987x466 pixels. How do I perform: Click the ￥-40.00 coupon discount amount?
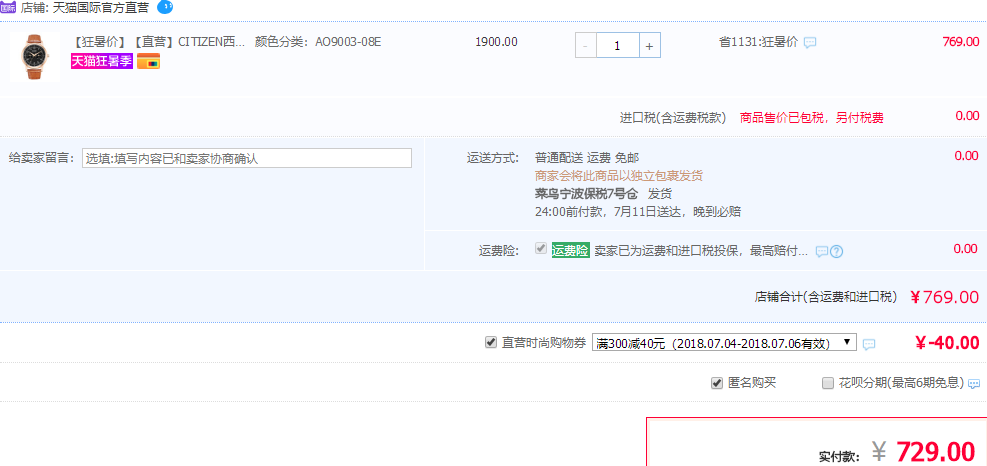(x=947, y=343)
